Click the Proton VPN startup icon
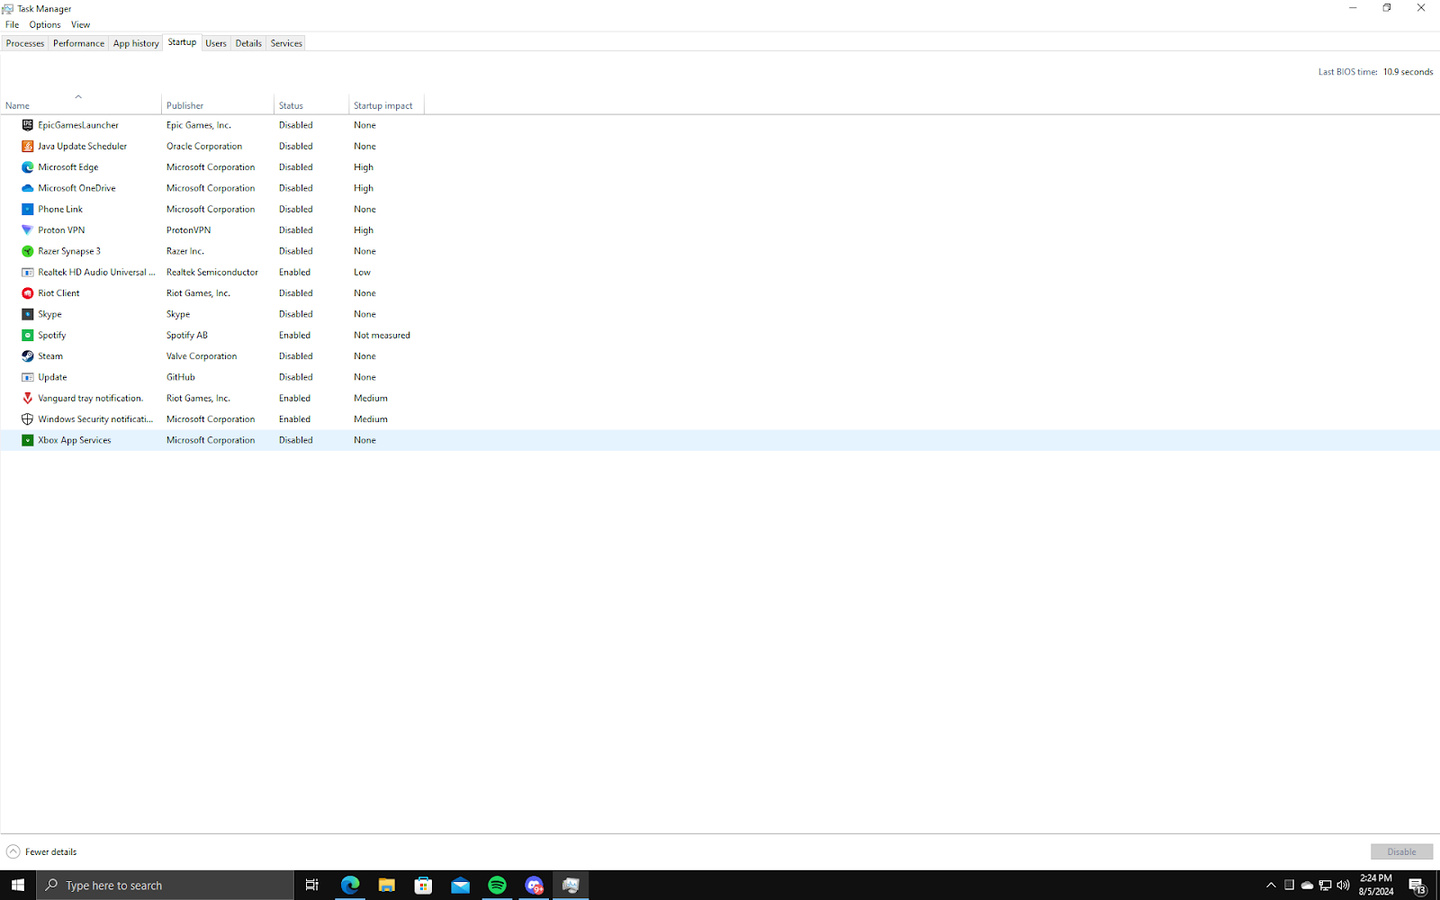The width and height of the screenshot is (1440, 900). coord(26,229)
